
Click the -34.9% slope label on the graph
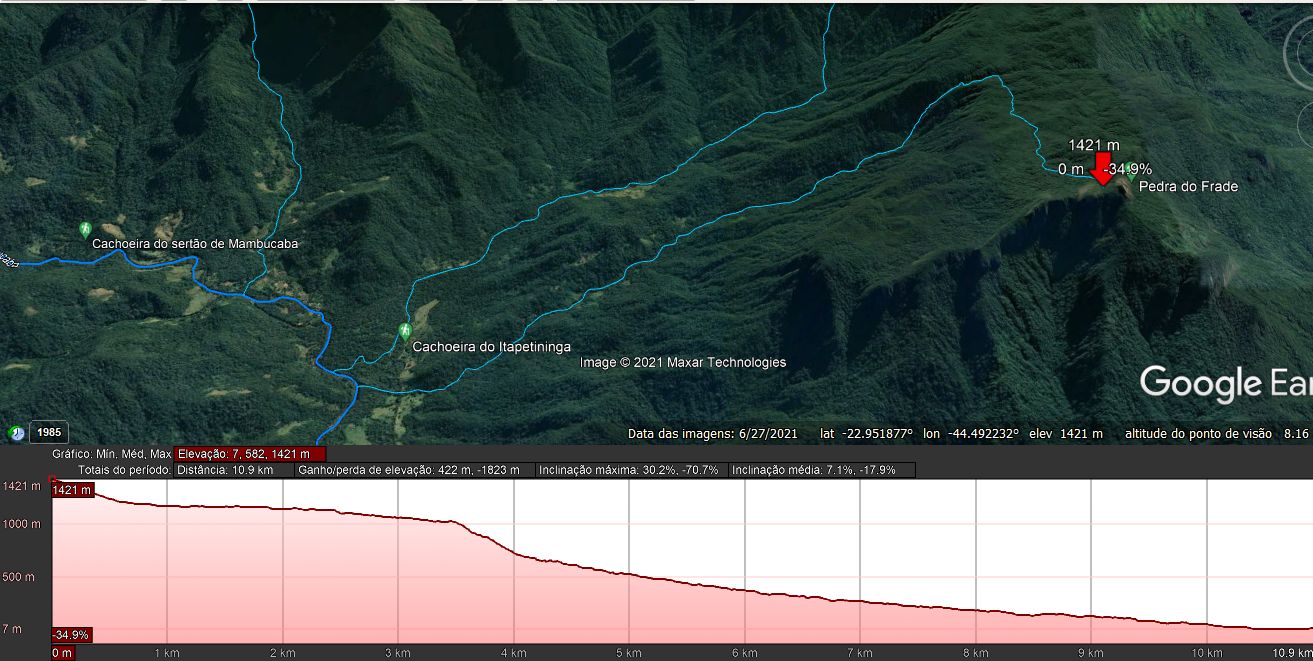[x=72, y=635]
